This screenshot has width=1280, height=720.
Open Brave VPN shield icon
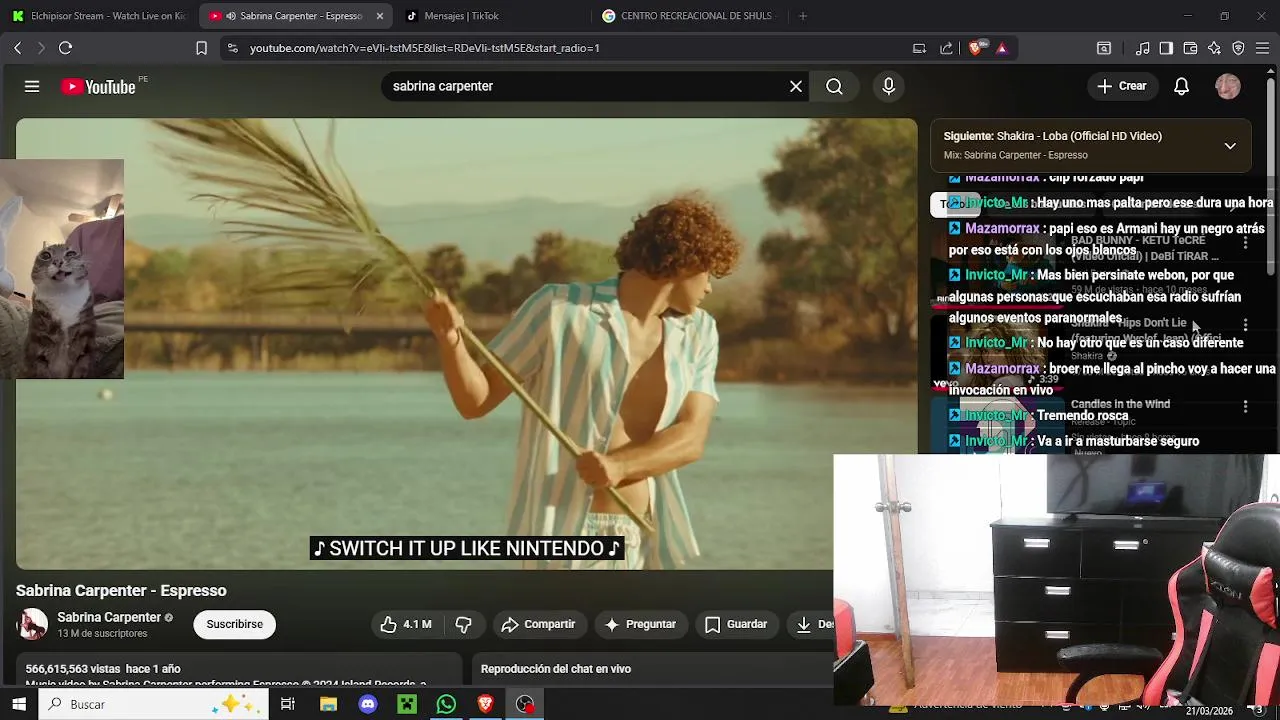click(x=1238, y=48)
